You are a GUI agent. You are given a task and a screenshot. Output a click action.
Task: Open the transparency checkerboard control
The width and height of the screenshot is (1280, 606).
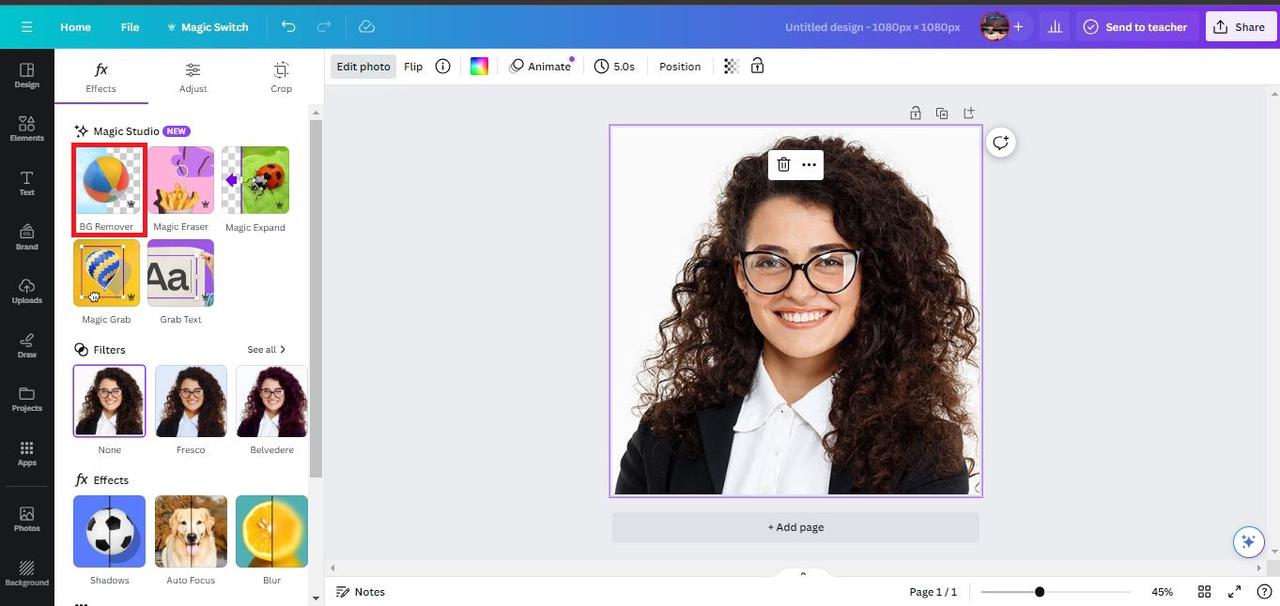coord(731,66)
